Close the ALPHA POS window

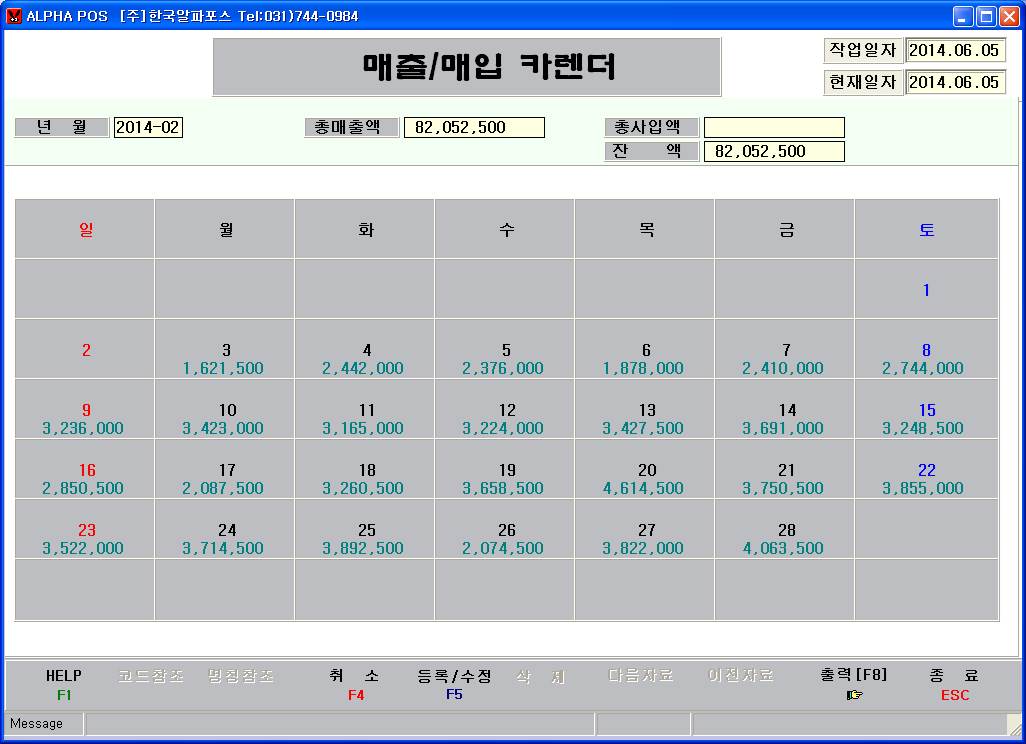pyautogui.click(x=1009, y=16)
